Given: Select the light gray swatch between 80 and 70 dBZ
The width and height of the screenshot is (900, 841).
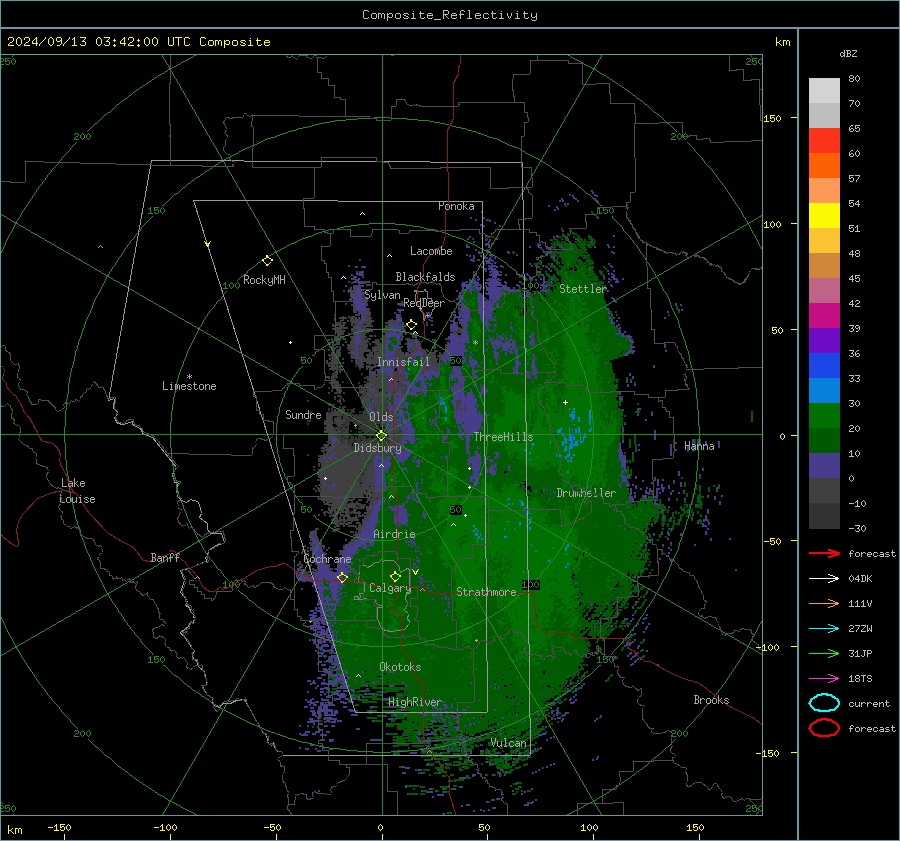Looking at the screenshot, I should tap(824, 91).
